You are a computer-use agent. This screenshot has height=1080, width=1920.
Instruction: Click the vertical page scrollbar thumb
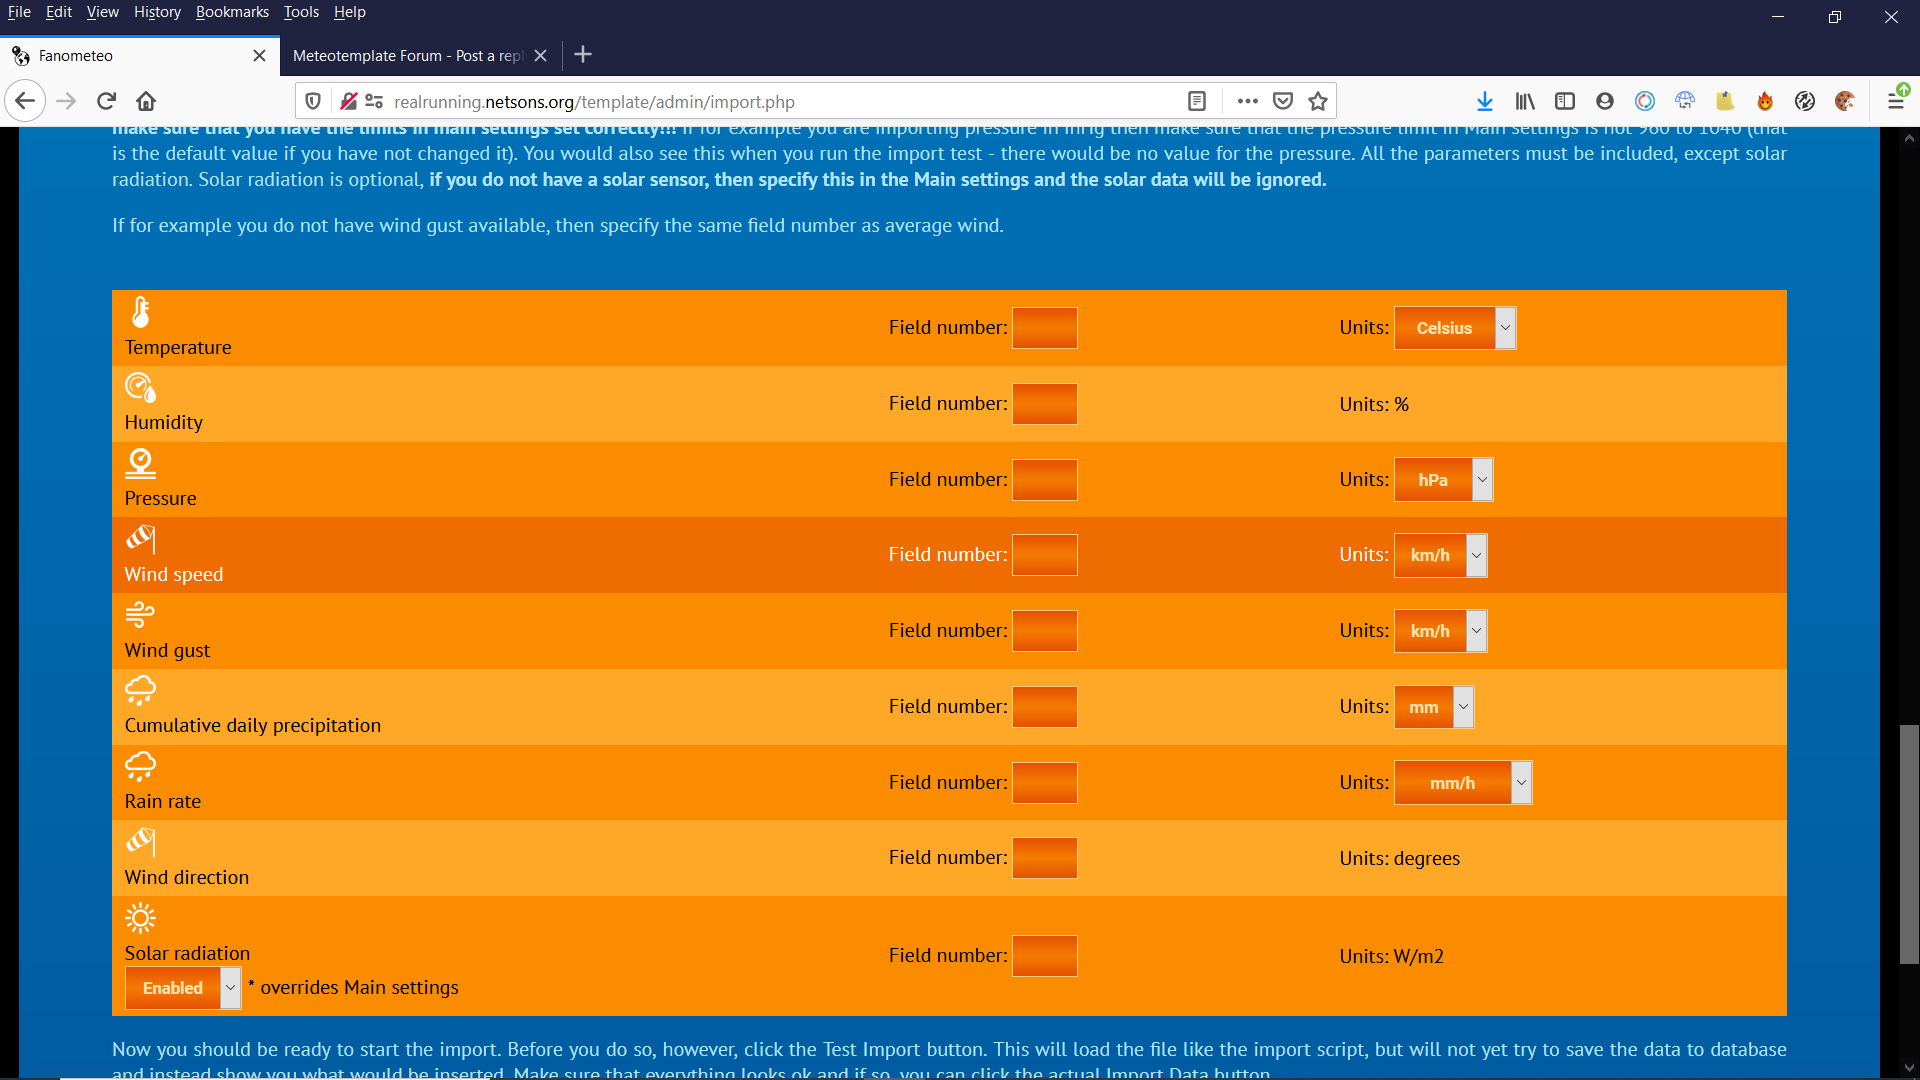pos(1909,845)
